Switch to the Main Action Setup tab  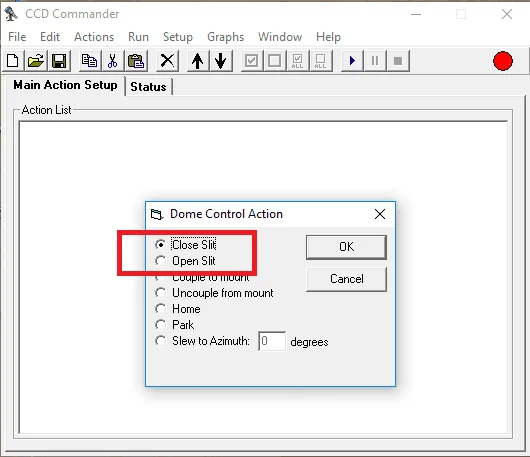point(65,85)
